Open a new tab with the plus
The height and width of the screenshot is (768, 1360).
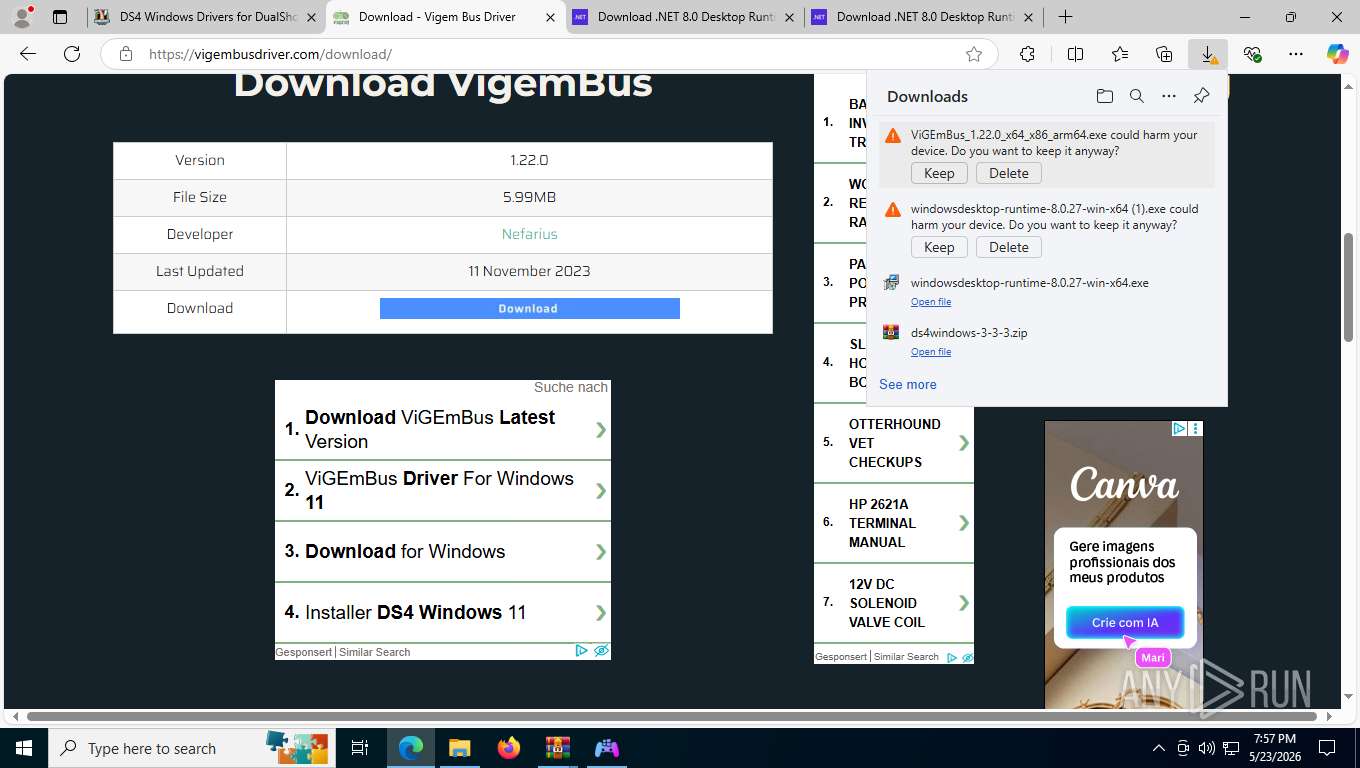tap(1066, 17)
